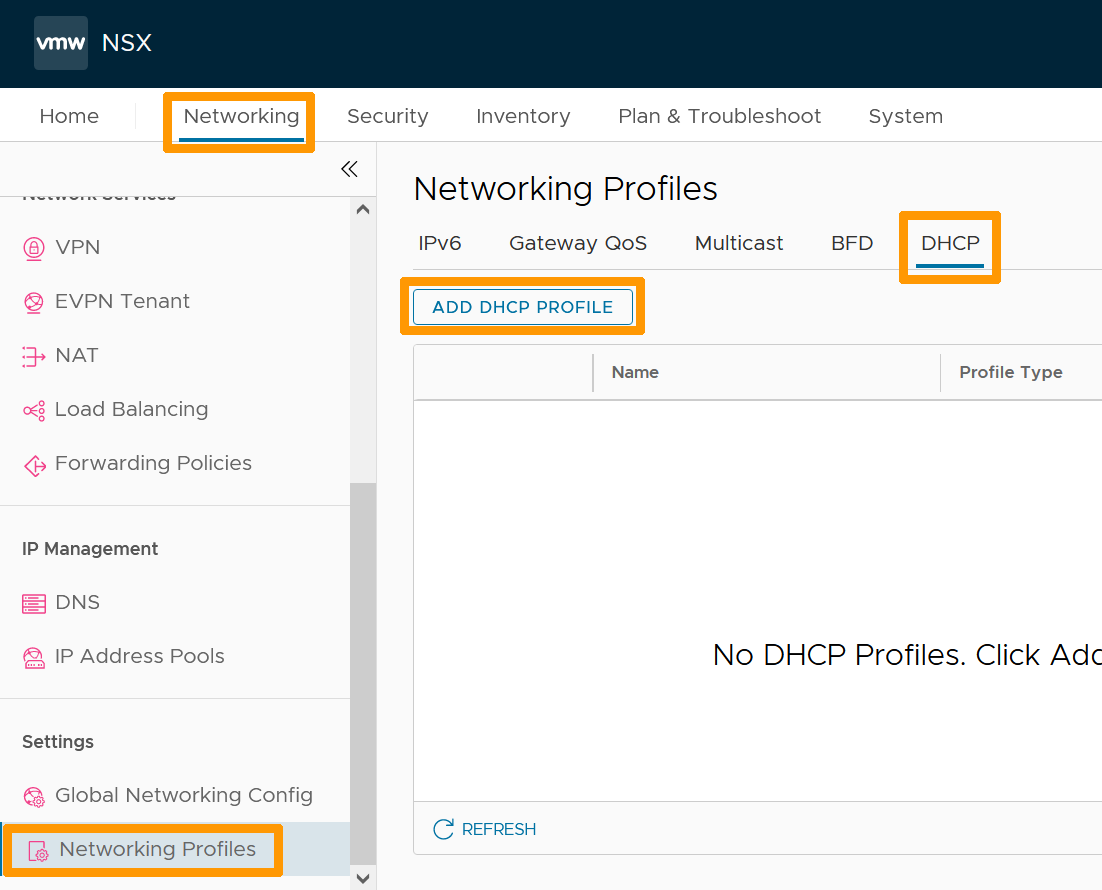Navigate to the Security menu
The width and height of the screenshot is (1102, 890).
pyautogui.click(x=387, y=116)
